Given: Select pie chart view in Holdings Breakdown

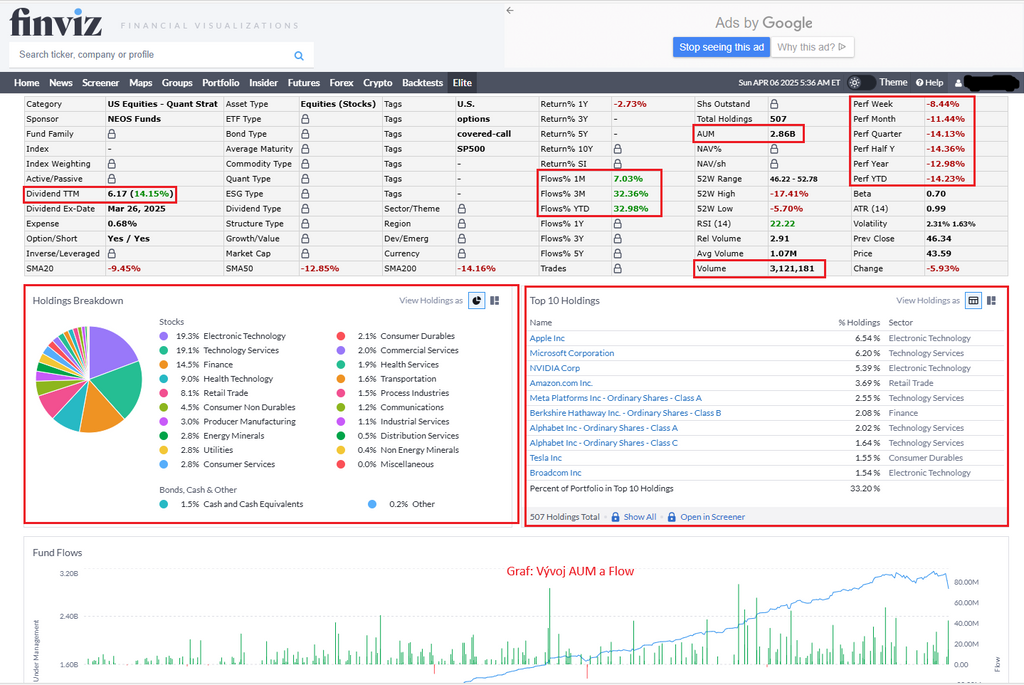Looking at the screenshot, I should [x=476, y=300].
